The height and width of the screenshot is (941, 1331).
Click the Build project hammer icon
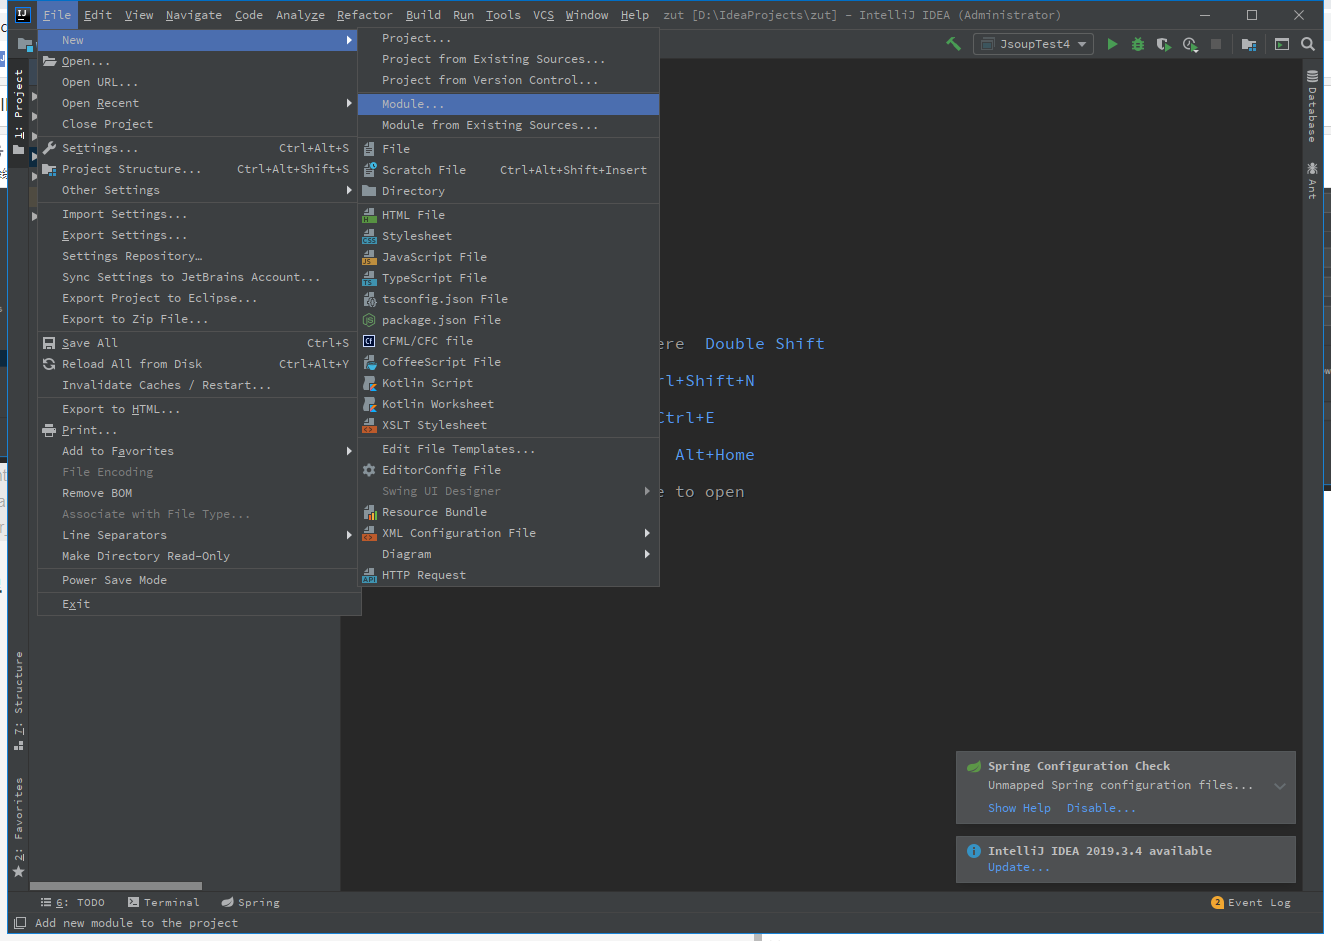click(x=953, y=44)
